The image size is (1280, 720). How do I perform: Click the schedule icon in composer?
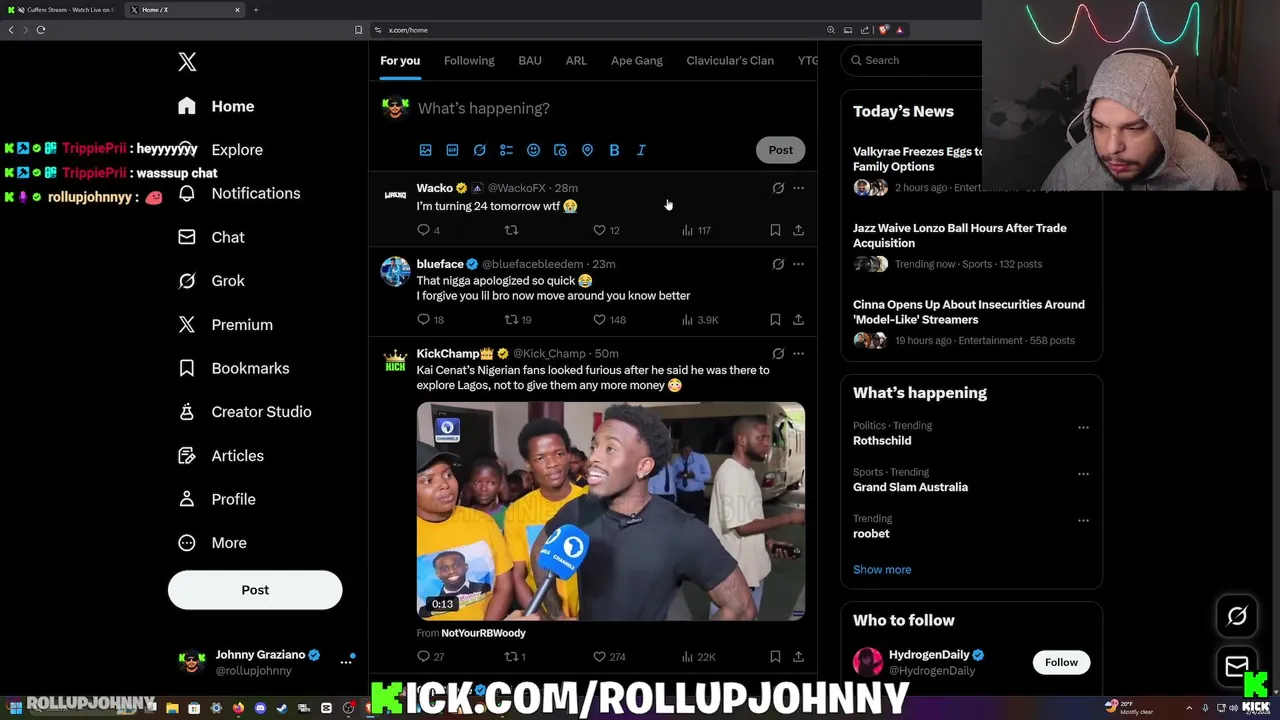pyautogui.click(x=560, y=150)
